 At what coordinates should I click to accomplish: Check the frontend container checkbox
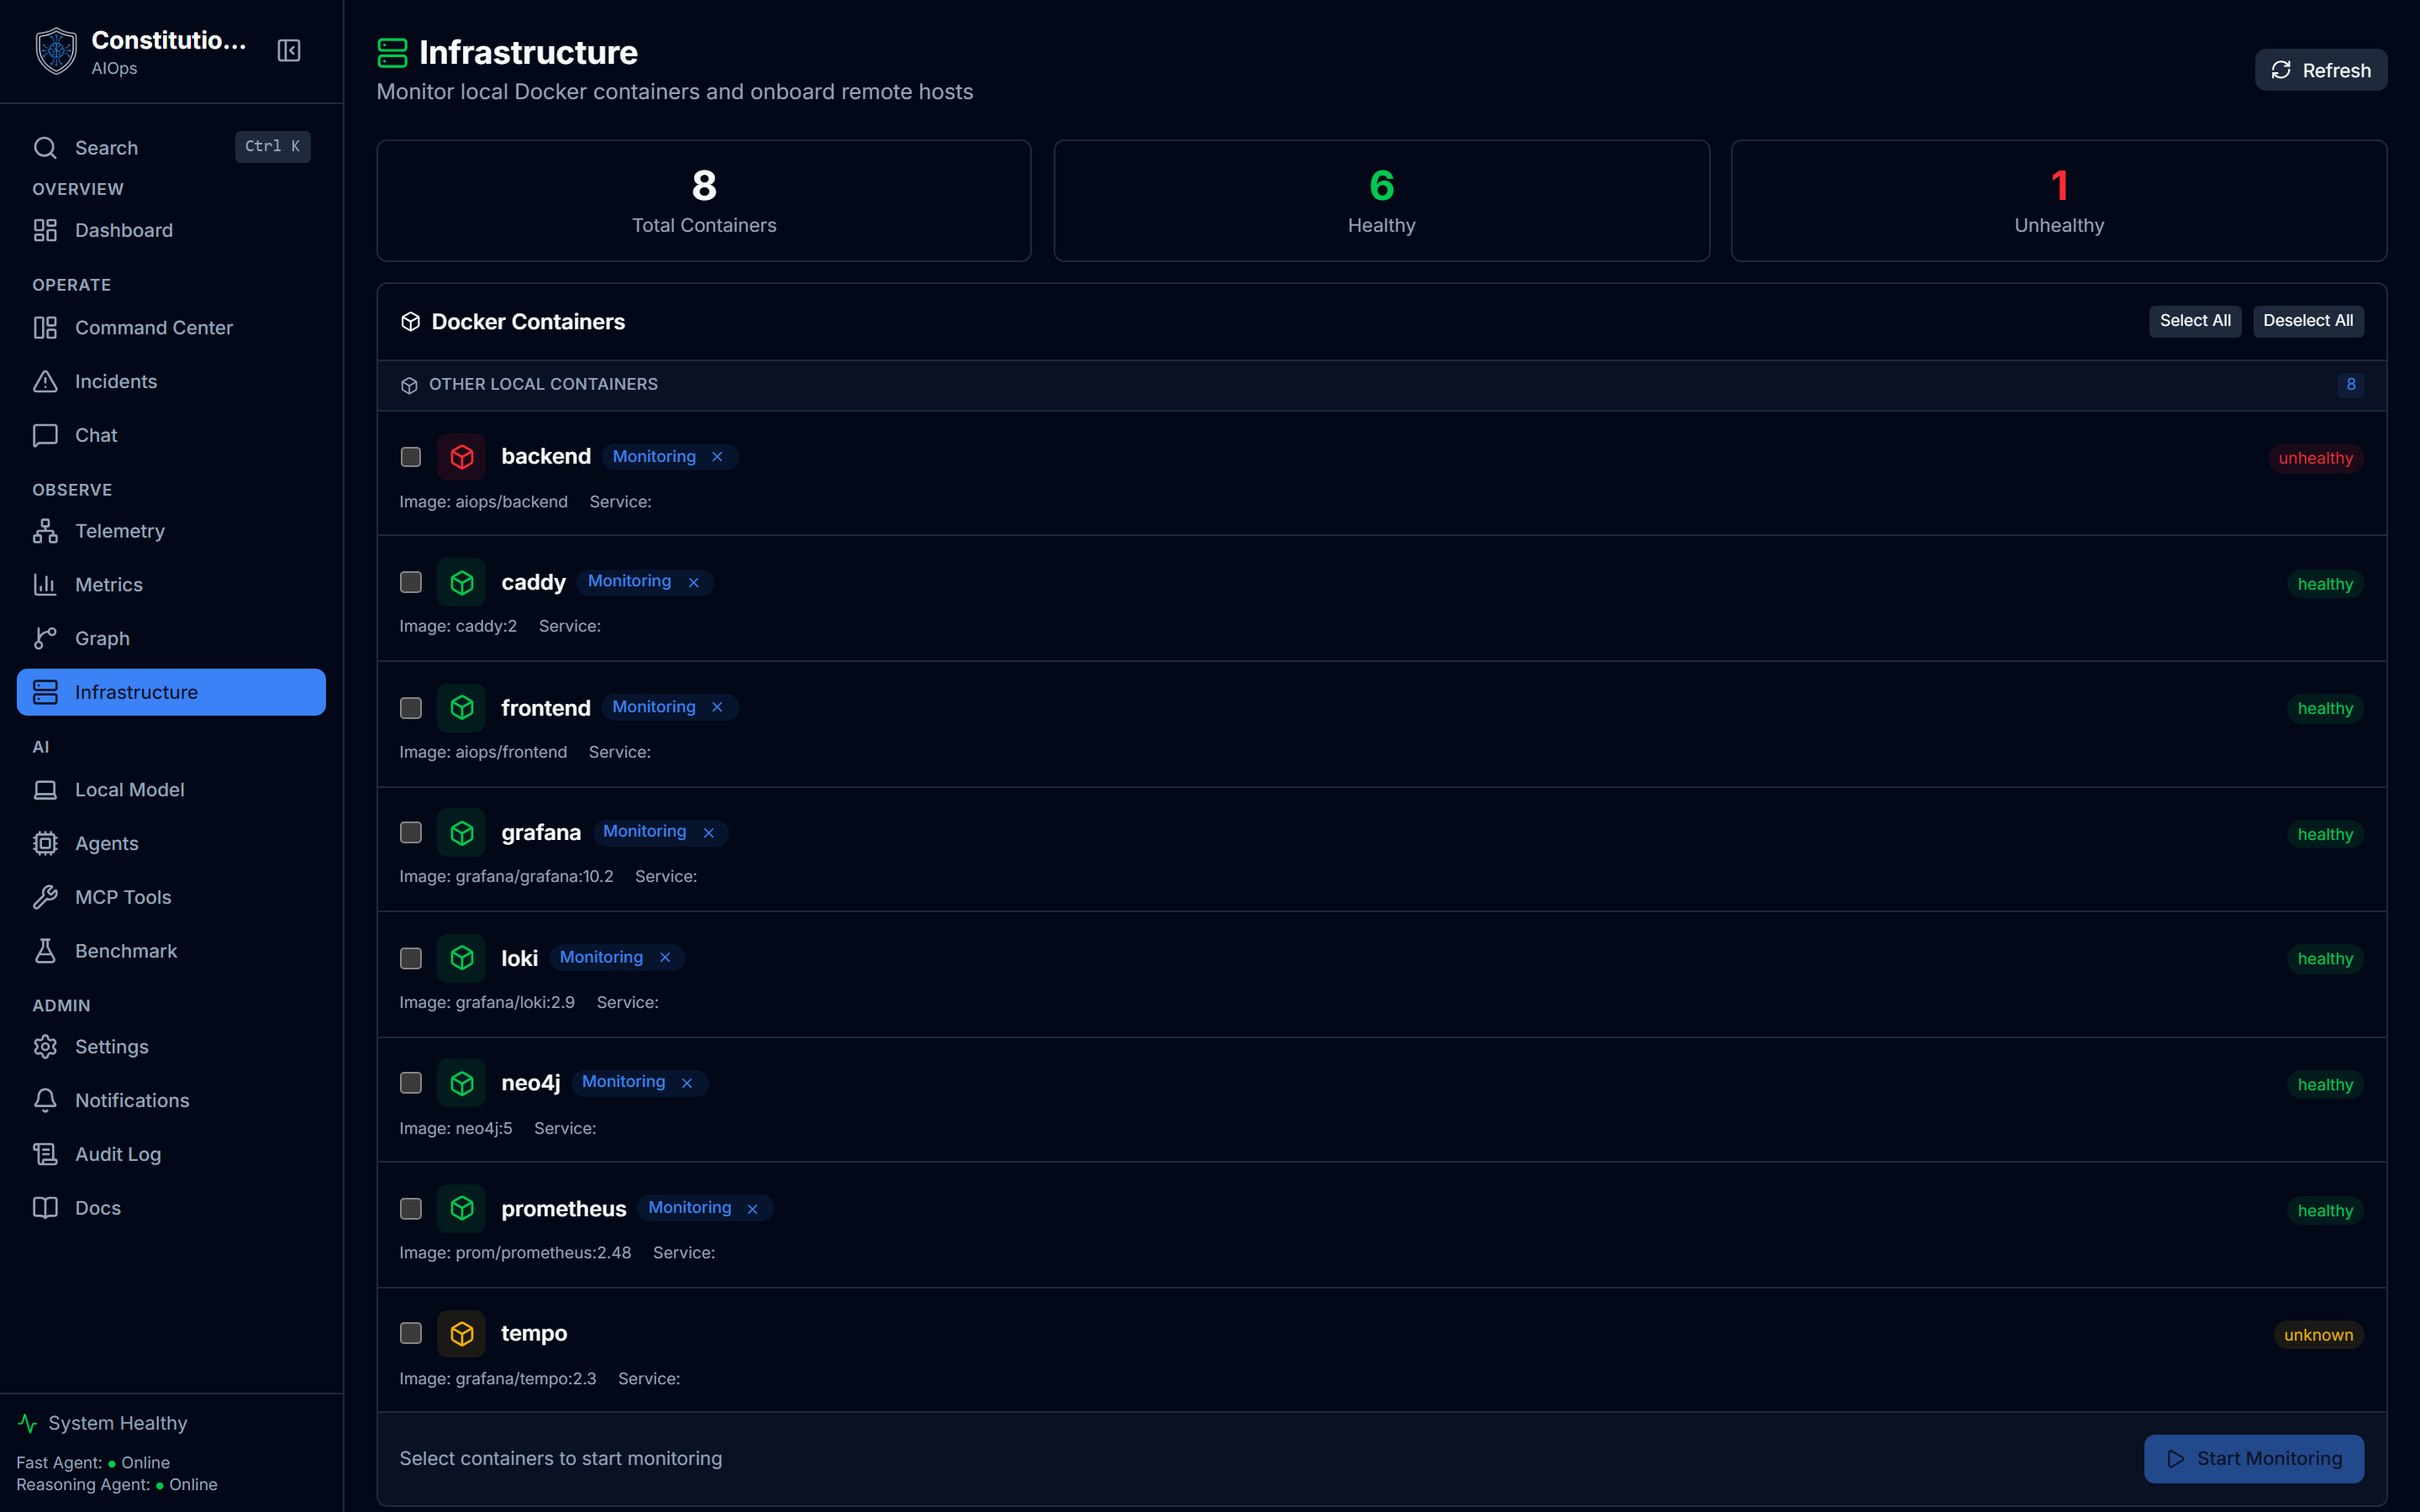411,708
